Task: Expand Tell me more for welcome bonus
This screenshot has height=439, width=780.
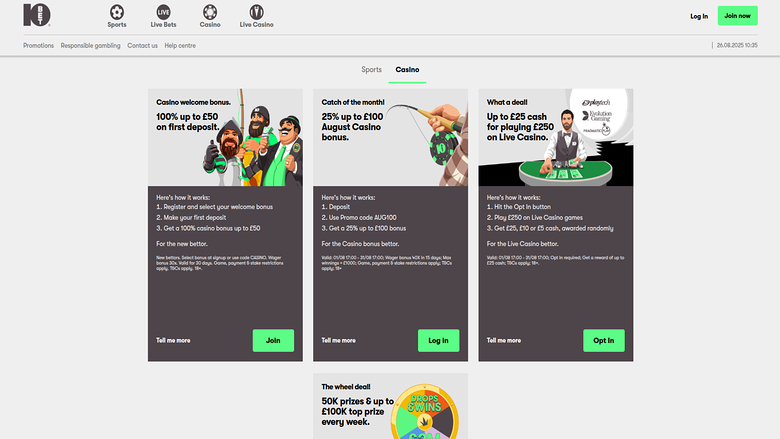Action: (x=173, y=340)
